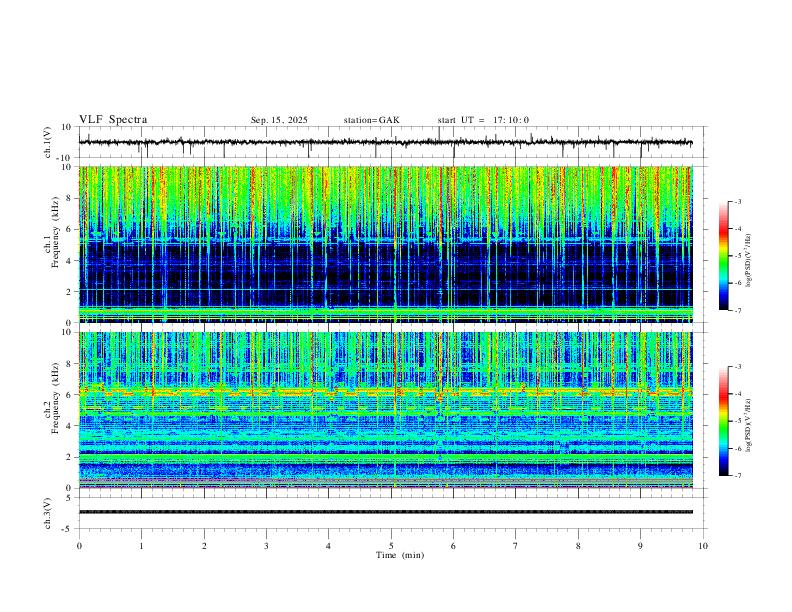Click time axis tick label '4'

coord(328,546)
